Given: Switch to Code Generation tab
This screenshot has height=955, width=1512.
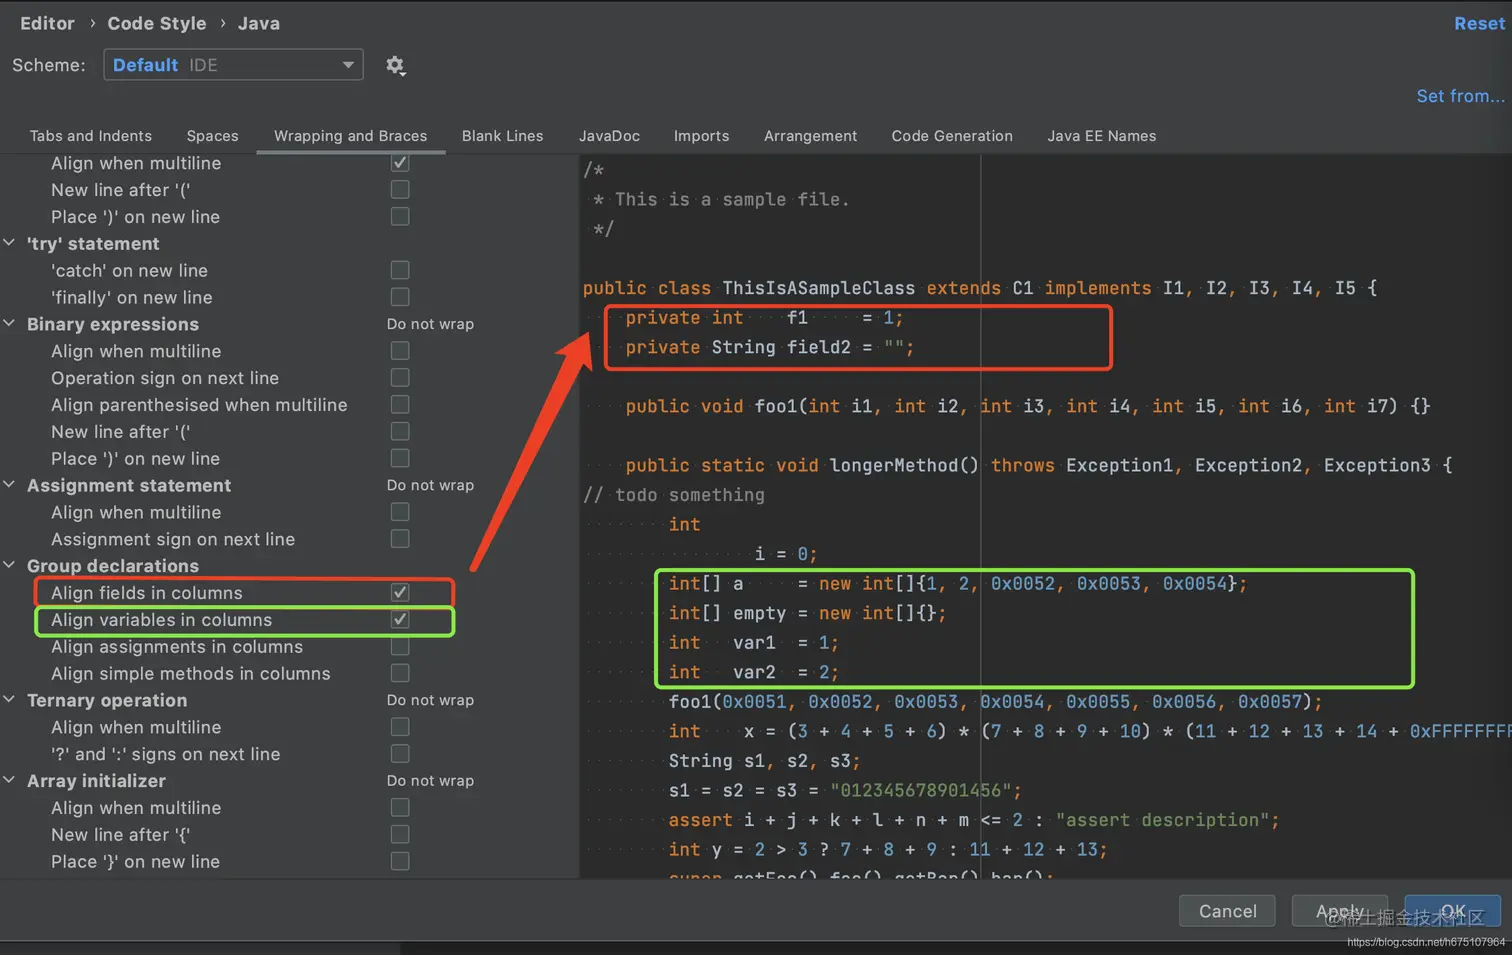Looking at the screenshot, I should (x=952, y=136).
